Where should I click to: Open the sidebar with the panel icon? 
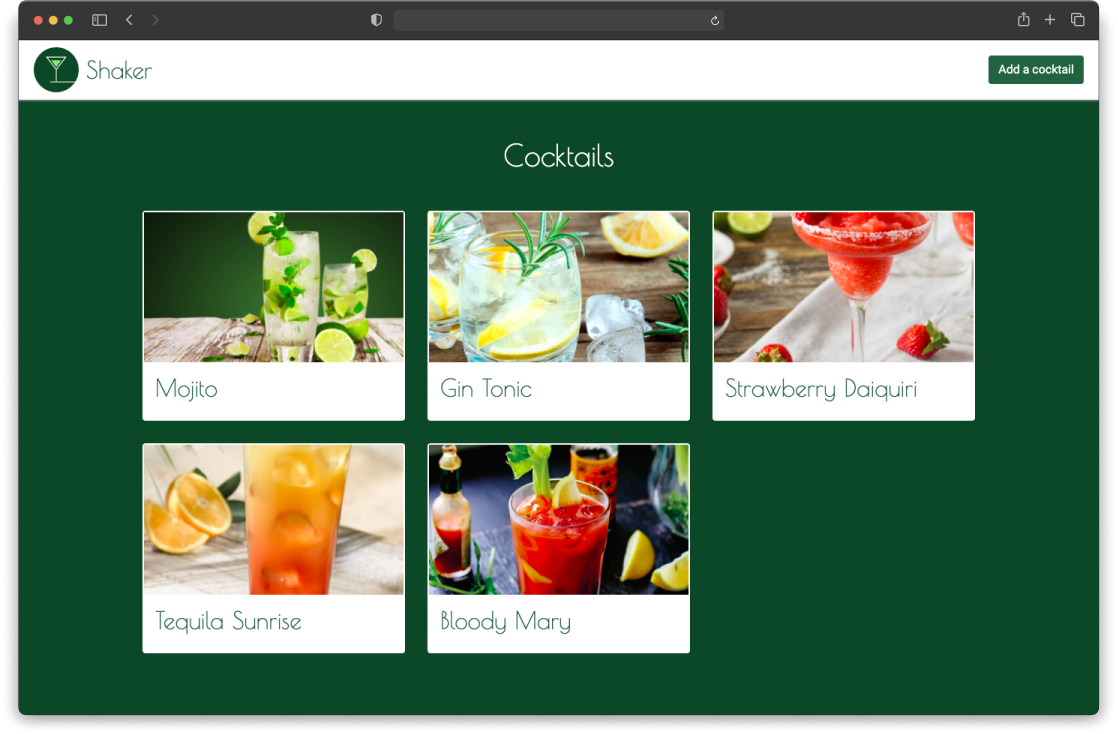click(x=99, y=20)
